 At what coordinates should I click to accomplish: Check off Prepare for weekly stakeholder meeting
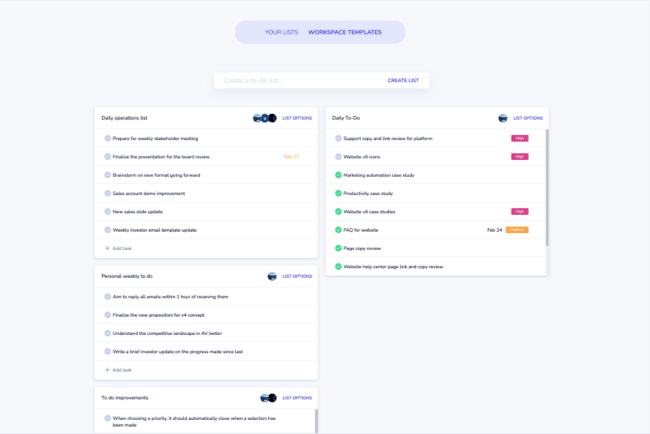point(108,139)
